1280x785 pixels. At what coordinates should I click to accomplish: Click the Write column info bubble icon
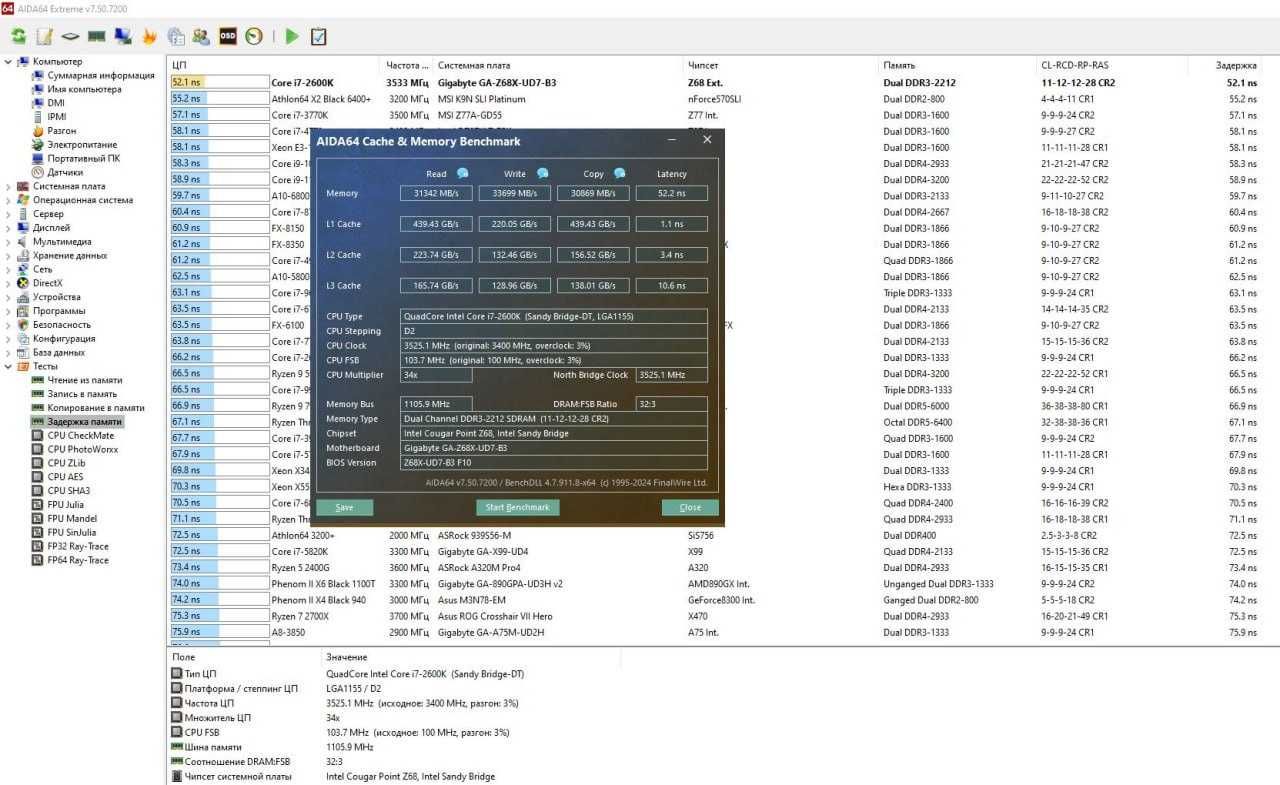click(541, 173)
